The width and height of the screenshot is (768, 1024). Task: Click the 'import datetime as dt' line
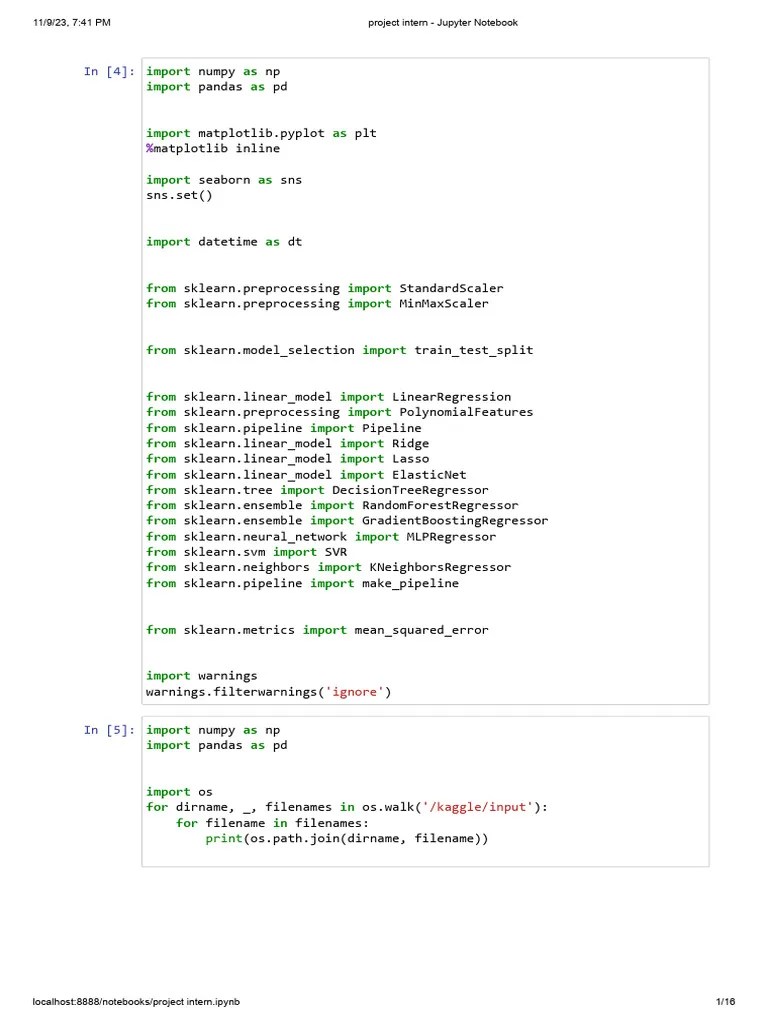pyautogui.click(x=224, y=242)
